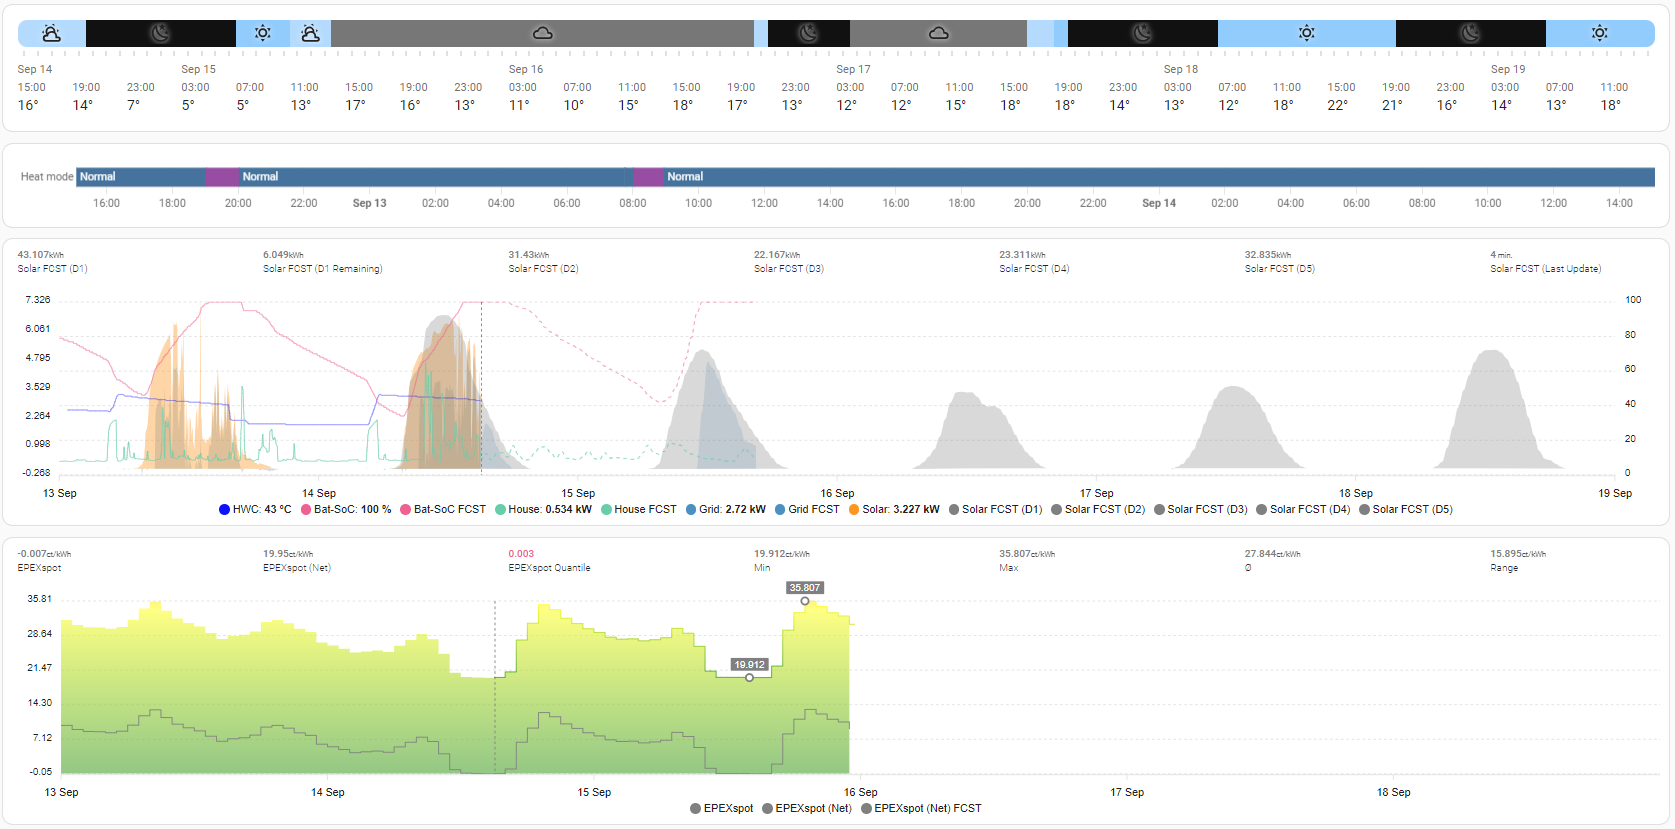Image resolution: width=1675 pixels, height=829 pixels.
Task: Open the Solar FCST (D1 Remaining) 6.049 kWh value
Action: [x=283, y=255]
